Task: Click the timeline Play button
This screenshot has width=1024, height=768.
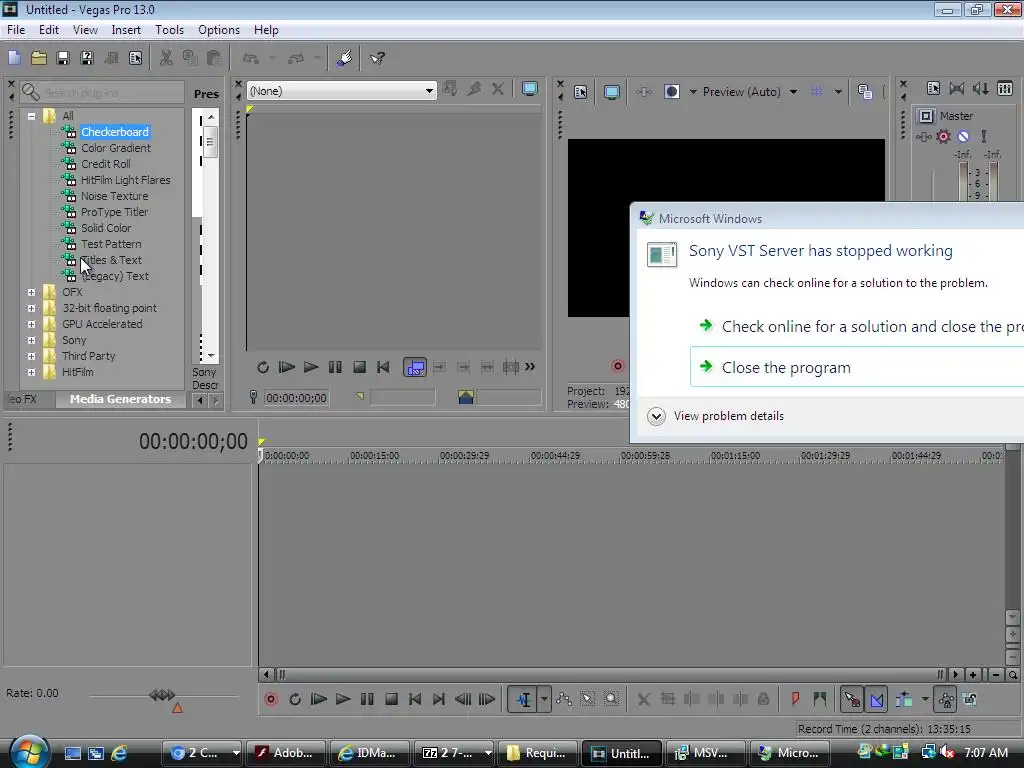Action: pos(343,699)
